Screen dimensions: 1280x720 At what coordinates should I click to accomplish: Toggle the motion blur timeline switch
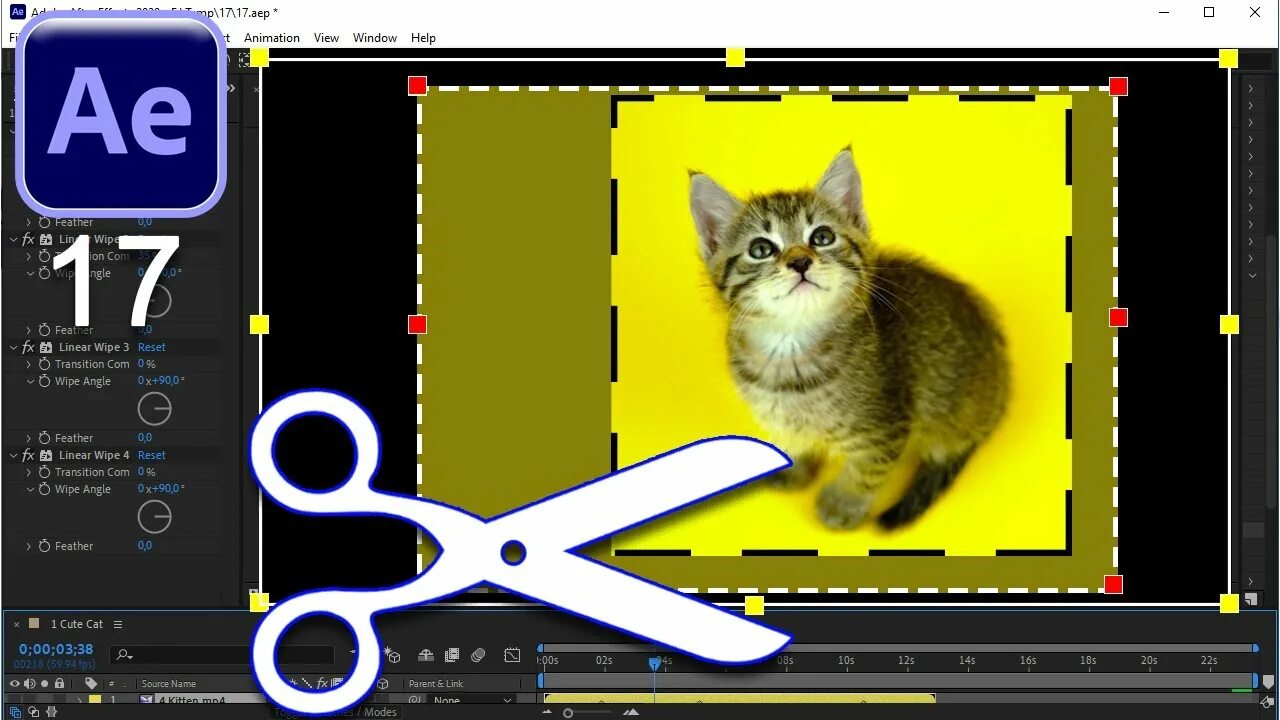tap(478, 655)
